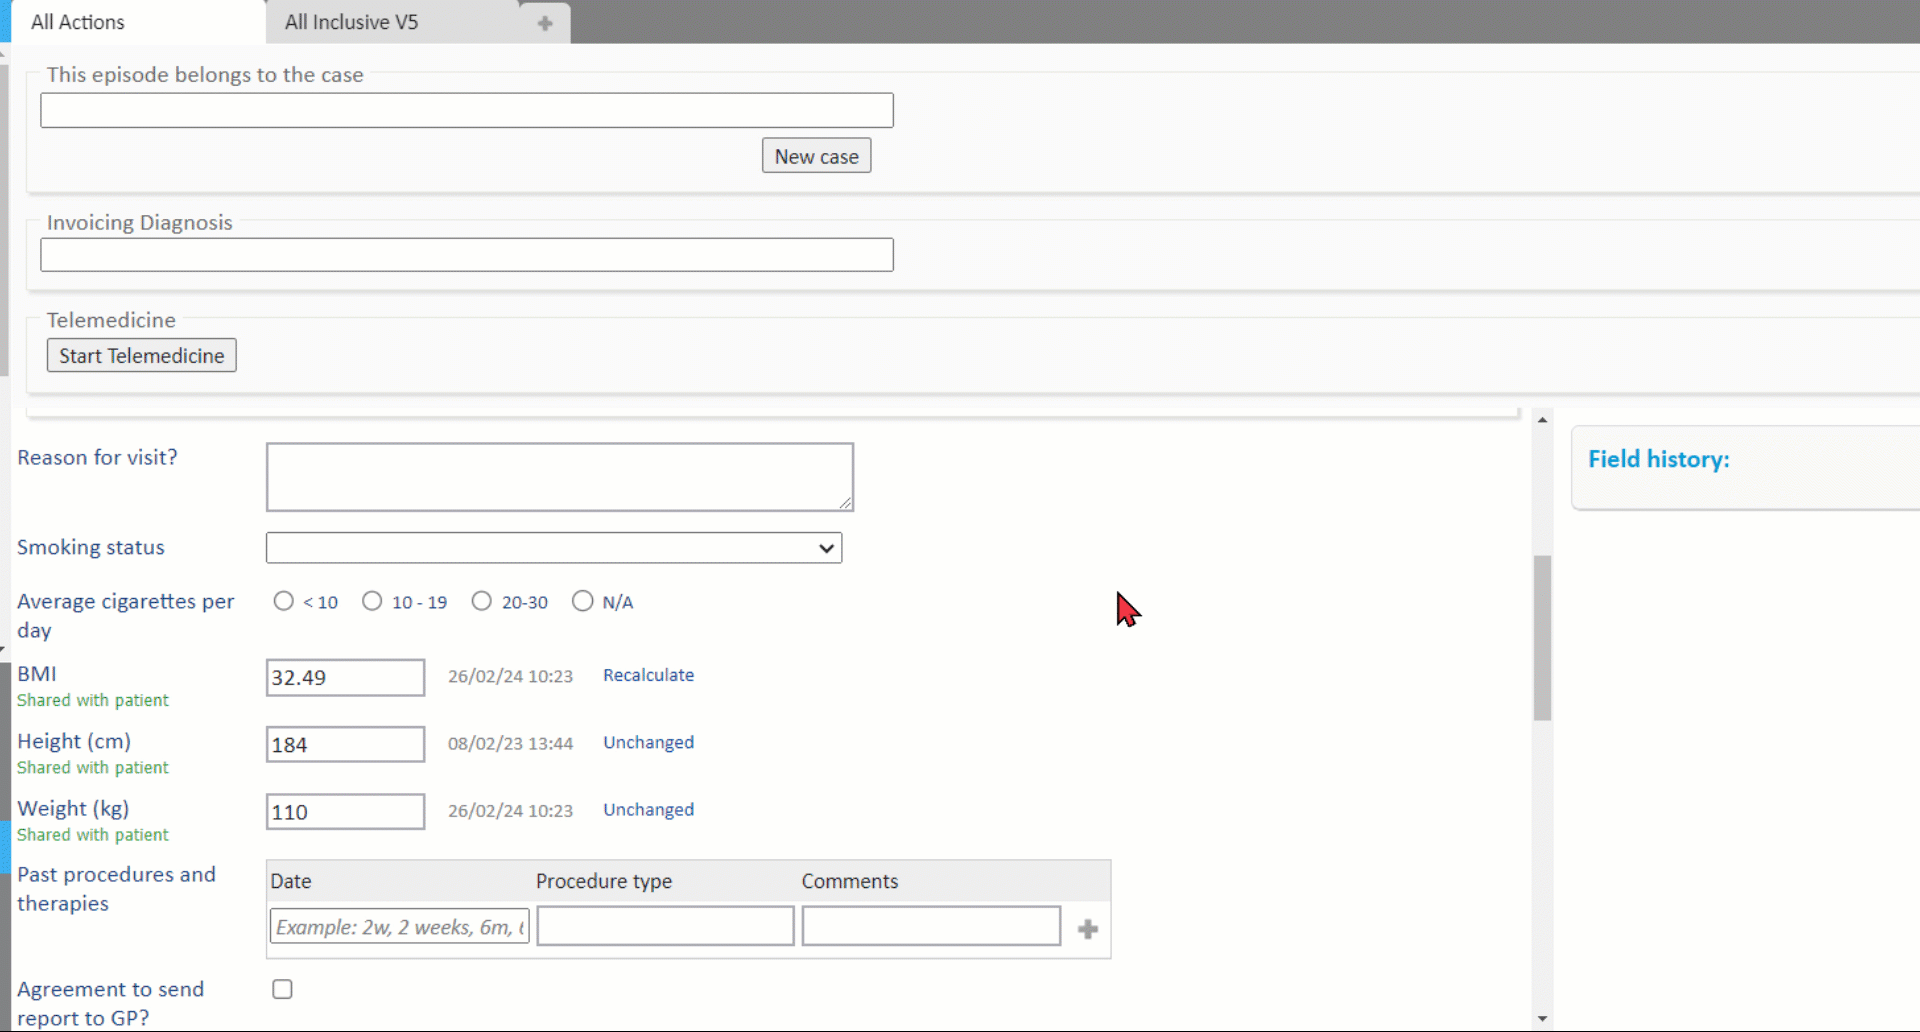Image resolution: width=1920 pixels, height=1032 pixels.
Task: Focus the Reason for visit text area
Action: (559, 477)
